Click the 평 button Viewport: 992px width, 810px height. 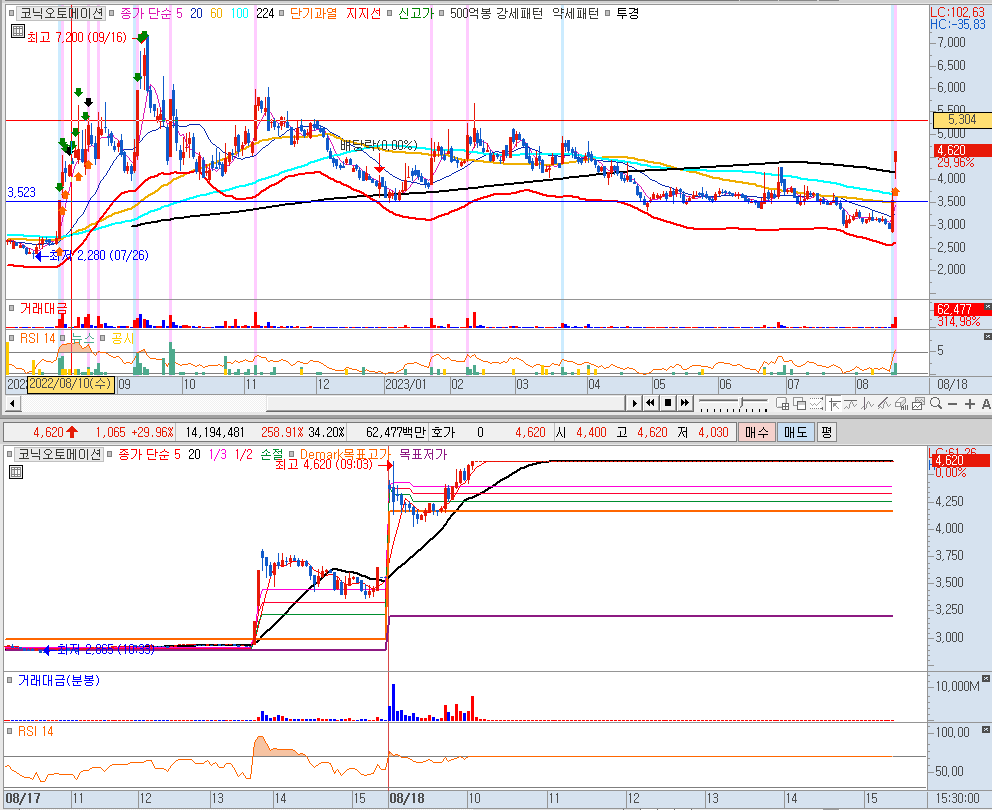pyautogui.click(x=826, y=432)
